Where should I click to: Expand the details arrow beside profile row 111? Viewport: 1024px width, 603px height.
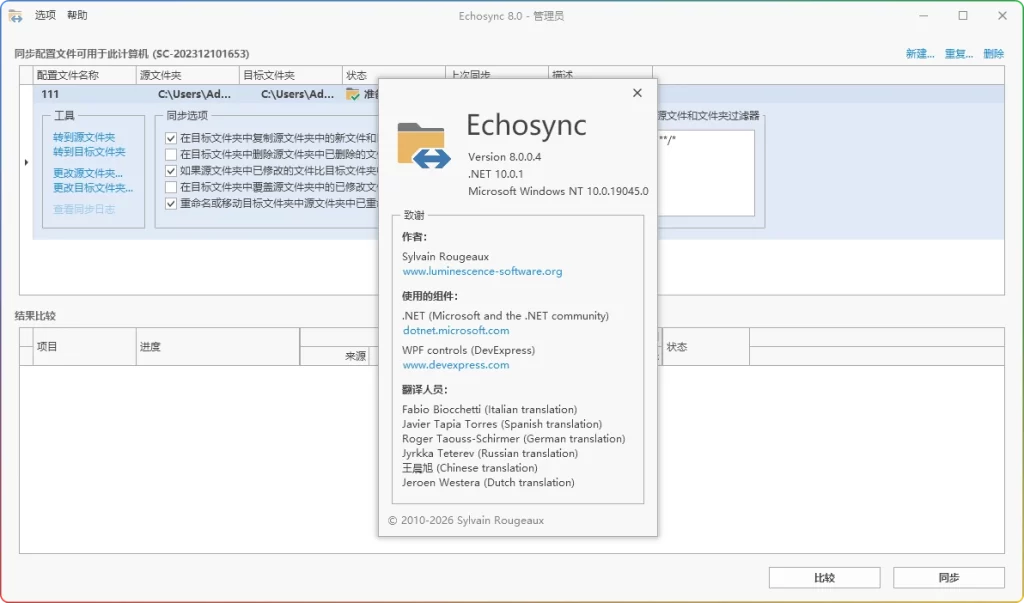pos(25,163)
